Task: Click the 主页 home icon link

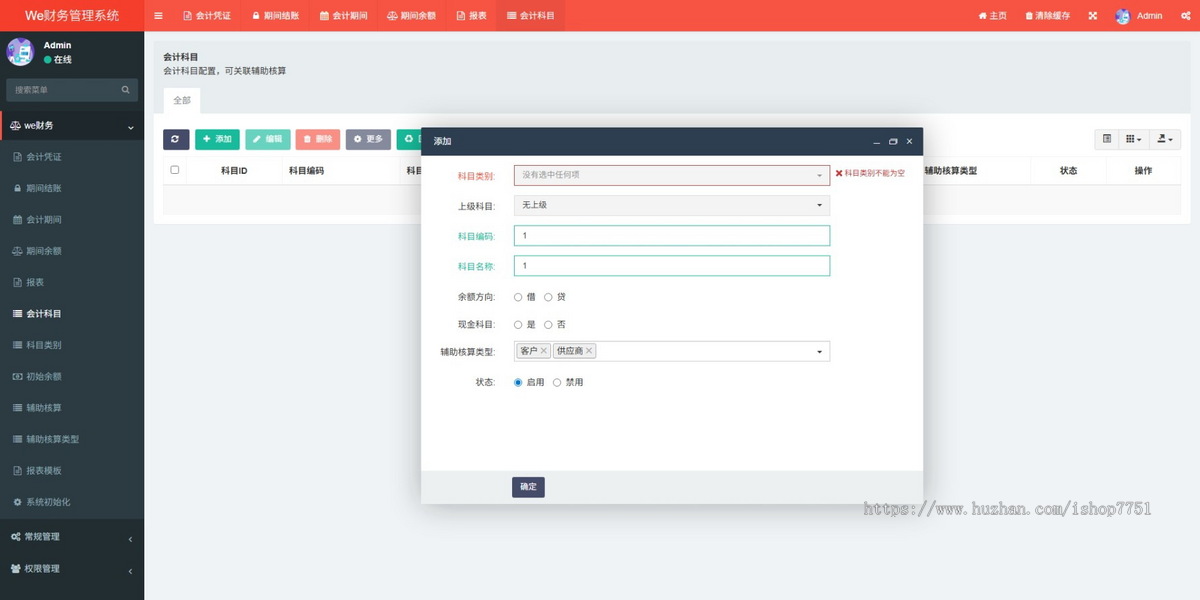Action: tap(992, 16)
